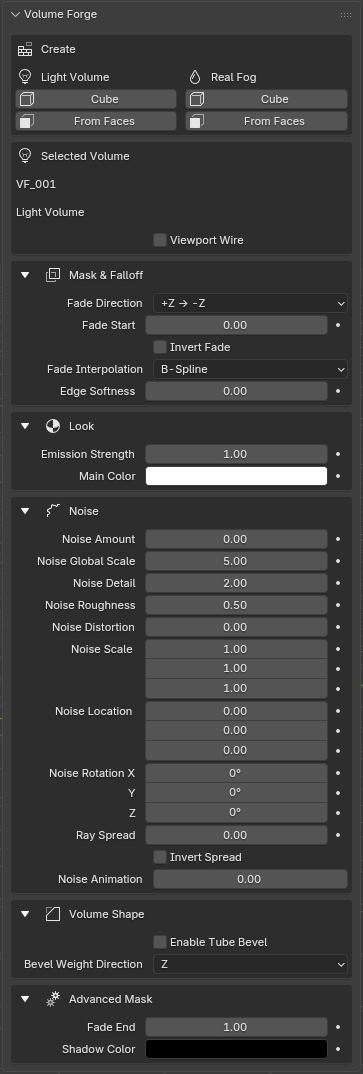Viewport: 363px width, 1074px height.
Task: Click the Noise Roughness slider
Action: 236,605
